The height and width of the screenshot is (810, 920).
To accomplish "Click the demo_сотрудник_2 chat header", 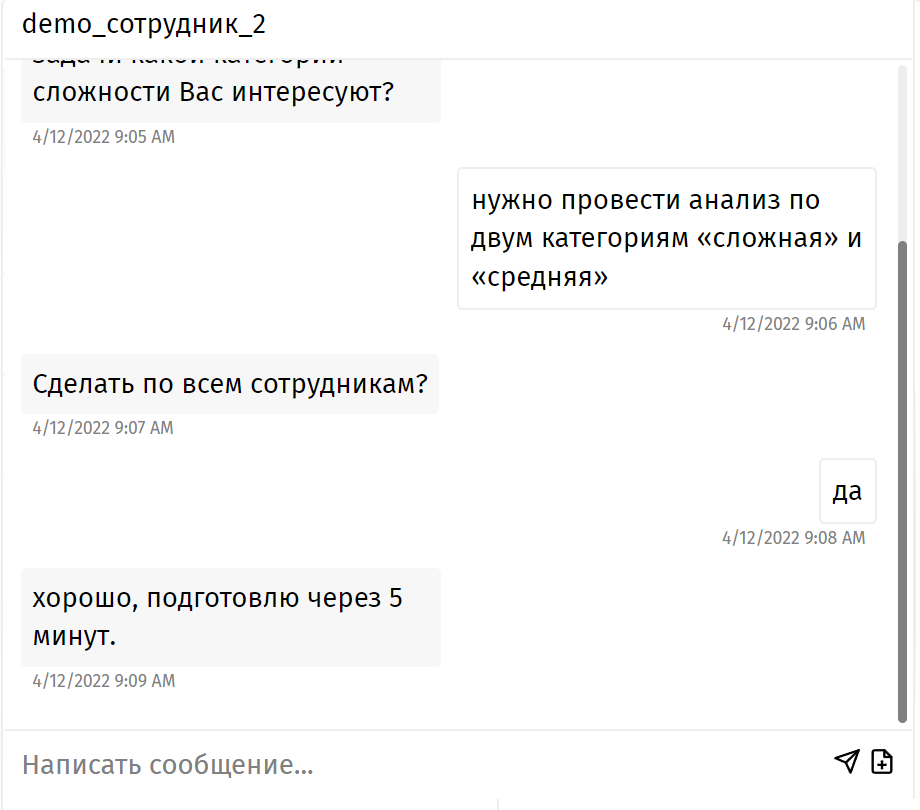I will [144, 25].
